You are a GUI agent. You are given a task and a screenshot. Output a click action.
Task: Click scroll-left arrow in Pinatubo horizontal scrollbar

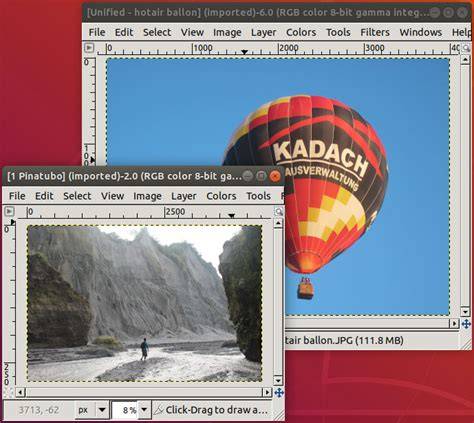point(20,392)
